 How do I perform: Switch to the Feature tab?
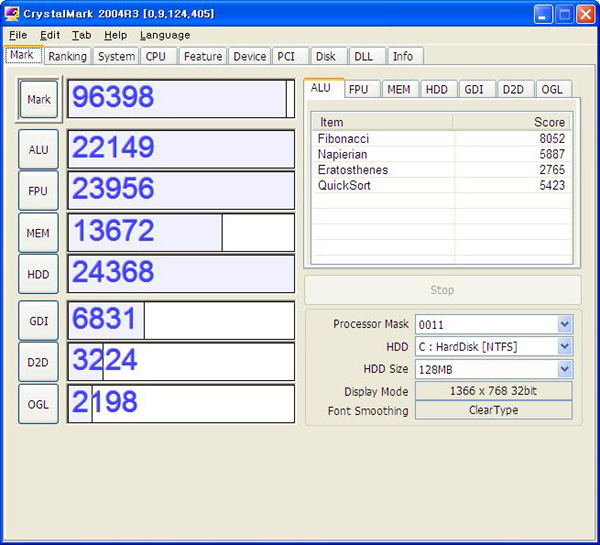click(203, 56)
